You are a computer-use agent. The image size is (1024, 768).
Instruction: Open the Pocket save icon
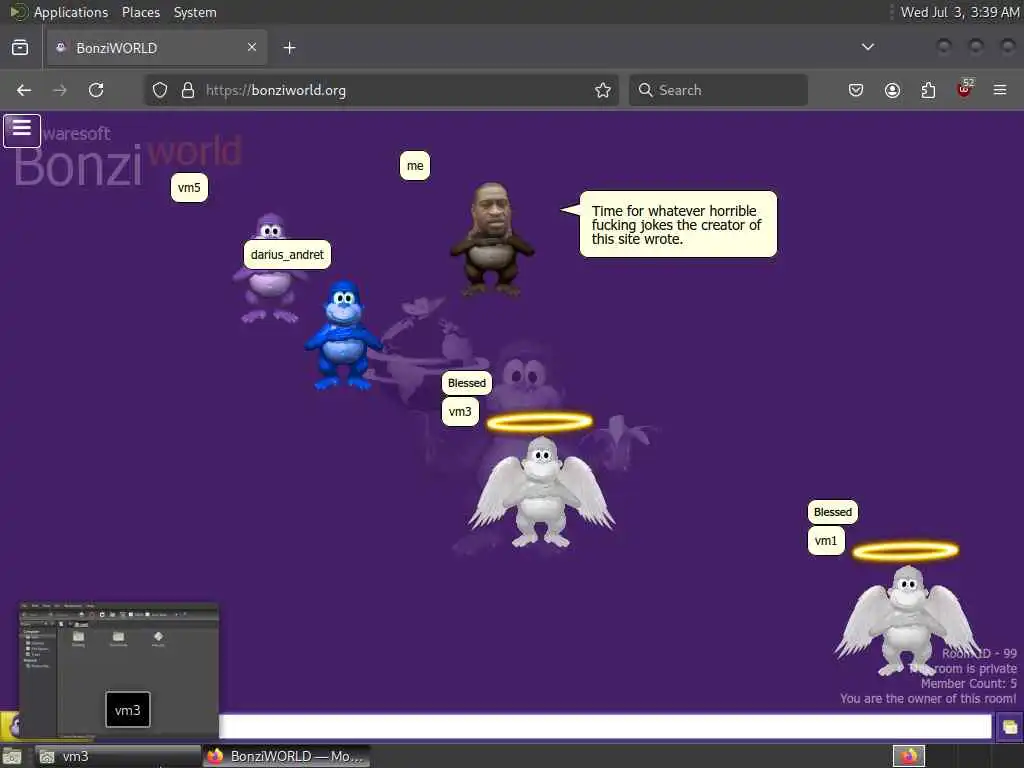coord(856,90)
